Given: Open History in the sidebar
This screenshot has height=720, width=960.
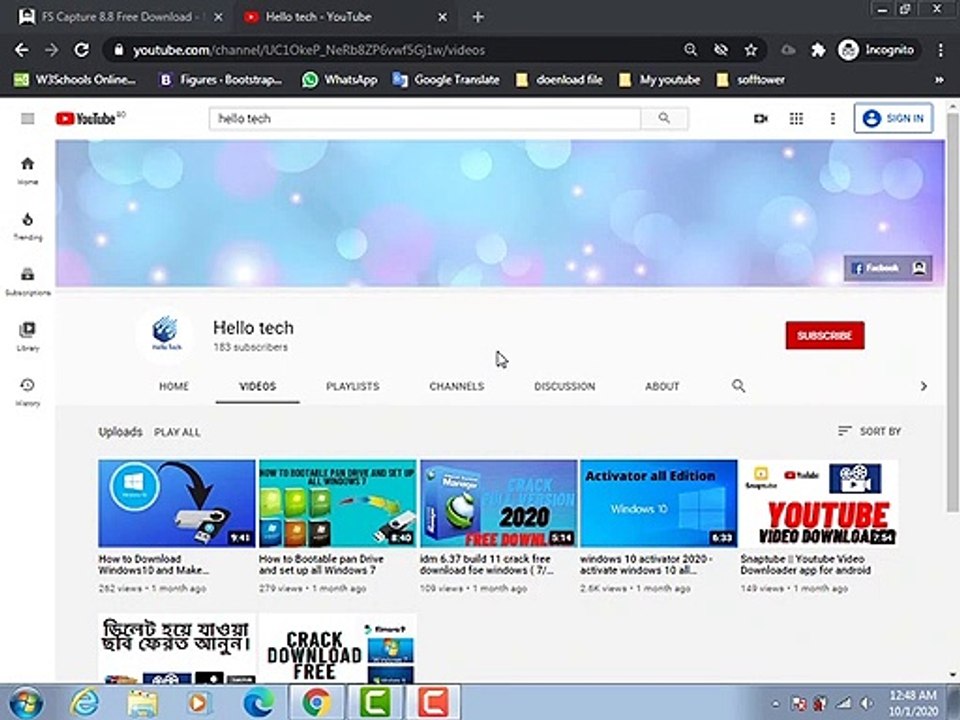Looking at the screenshot, I should (x=28, y=392).
